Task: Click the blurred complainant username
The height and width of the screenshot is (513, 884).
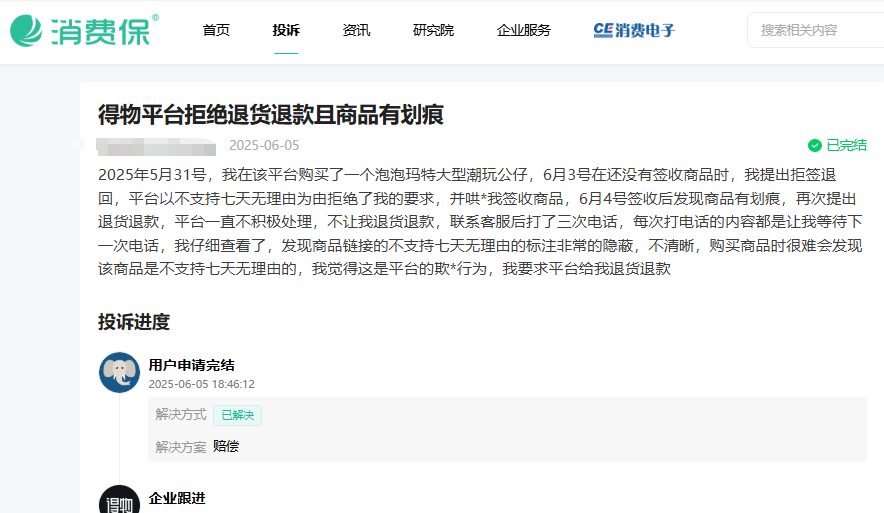Action: click(x=156, y=146)
